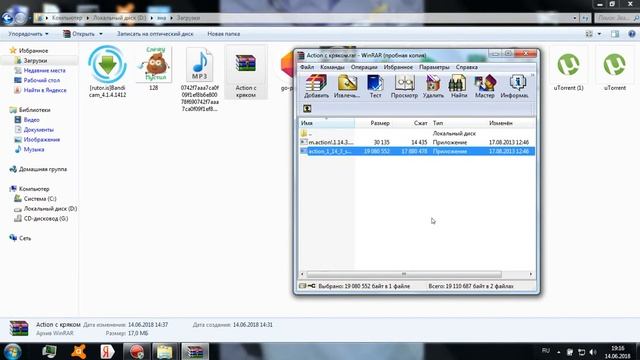Click WinRAR Удалить (Delete) toolbar icon

tap(433, 86)
